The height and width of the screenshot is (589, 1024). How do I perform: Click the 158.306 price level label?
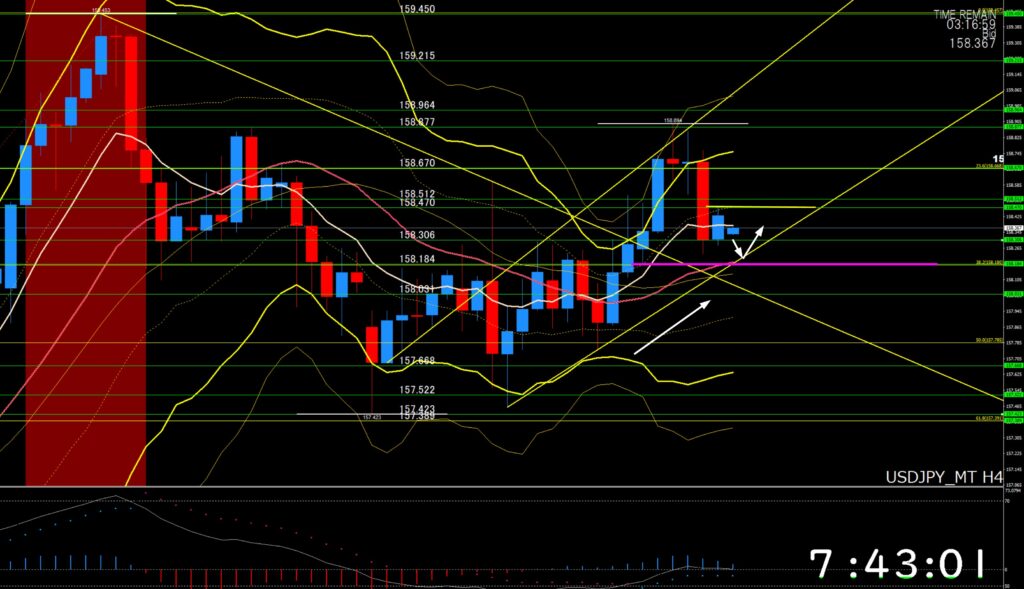(x=416, y=235)
